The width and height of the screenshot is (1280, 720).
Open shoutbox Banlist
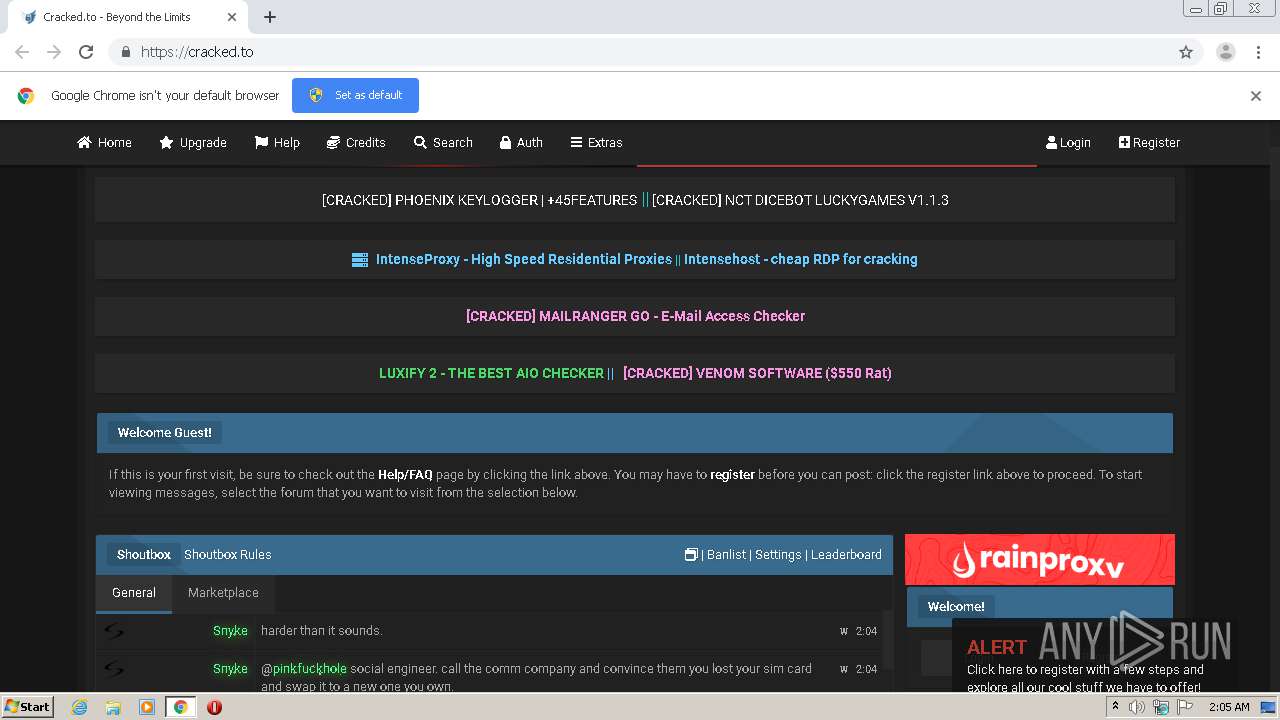pos(726,555)
